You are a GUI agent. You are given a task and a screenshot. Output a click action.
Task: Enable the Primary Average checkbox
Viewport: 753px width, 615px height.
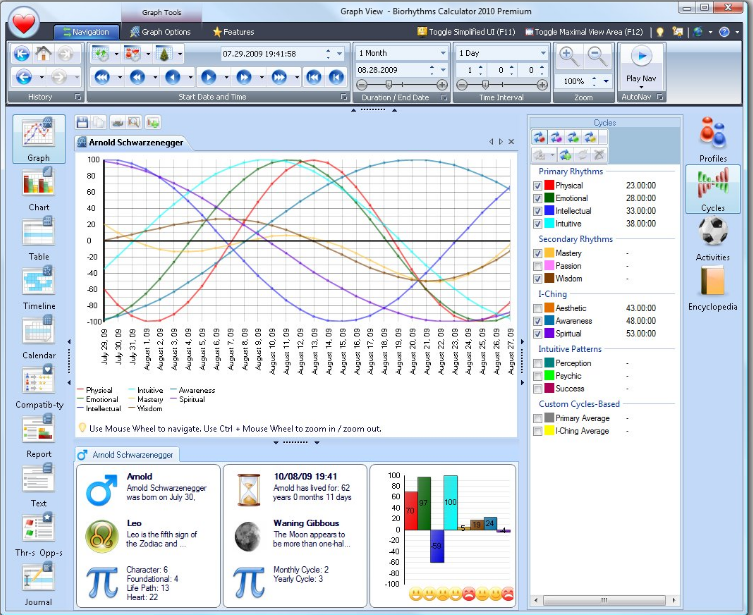[x=538, y=419]
